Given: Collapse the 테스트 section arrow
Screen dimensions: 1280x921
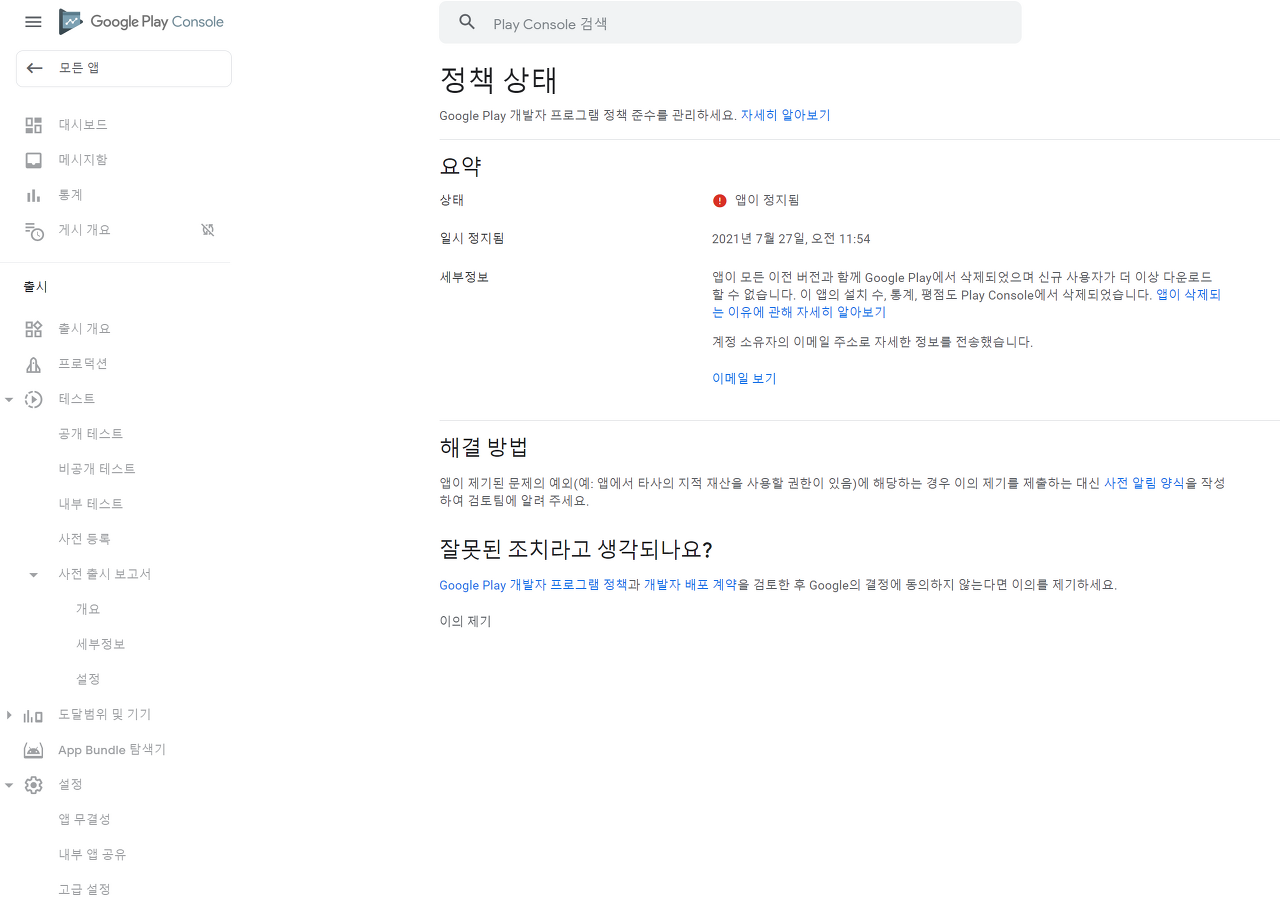Looking at the screenshot, I should [x=9, y=400].
